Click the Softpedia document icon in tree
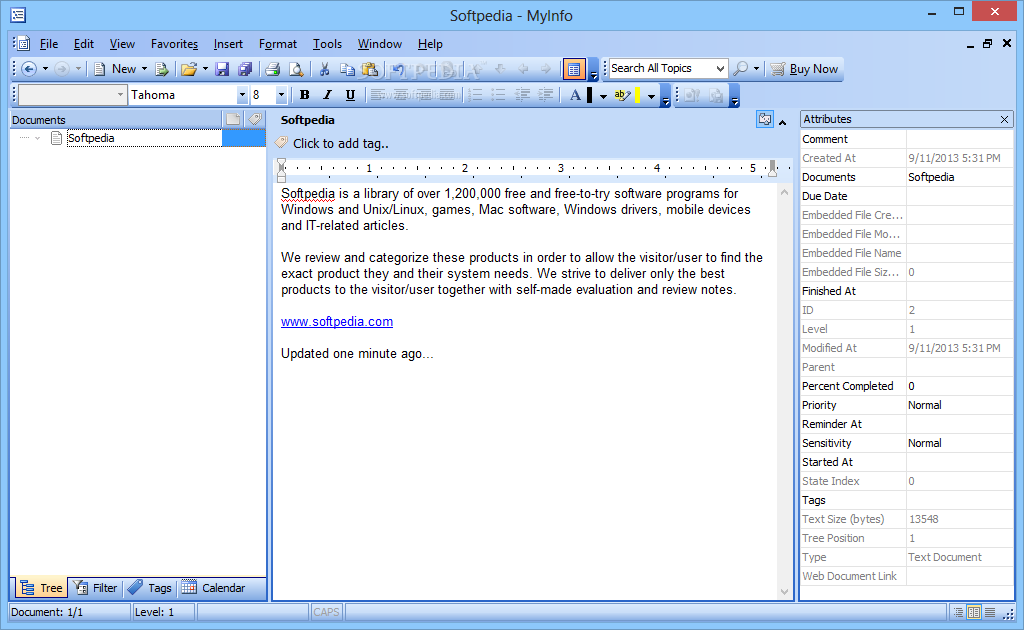Viewport: 1024px width, 630px height. [x=56, y=138]
